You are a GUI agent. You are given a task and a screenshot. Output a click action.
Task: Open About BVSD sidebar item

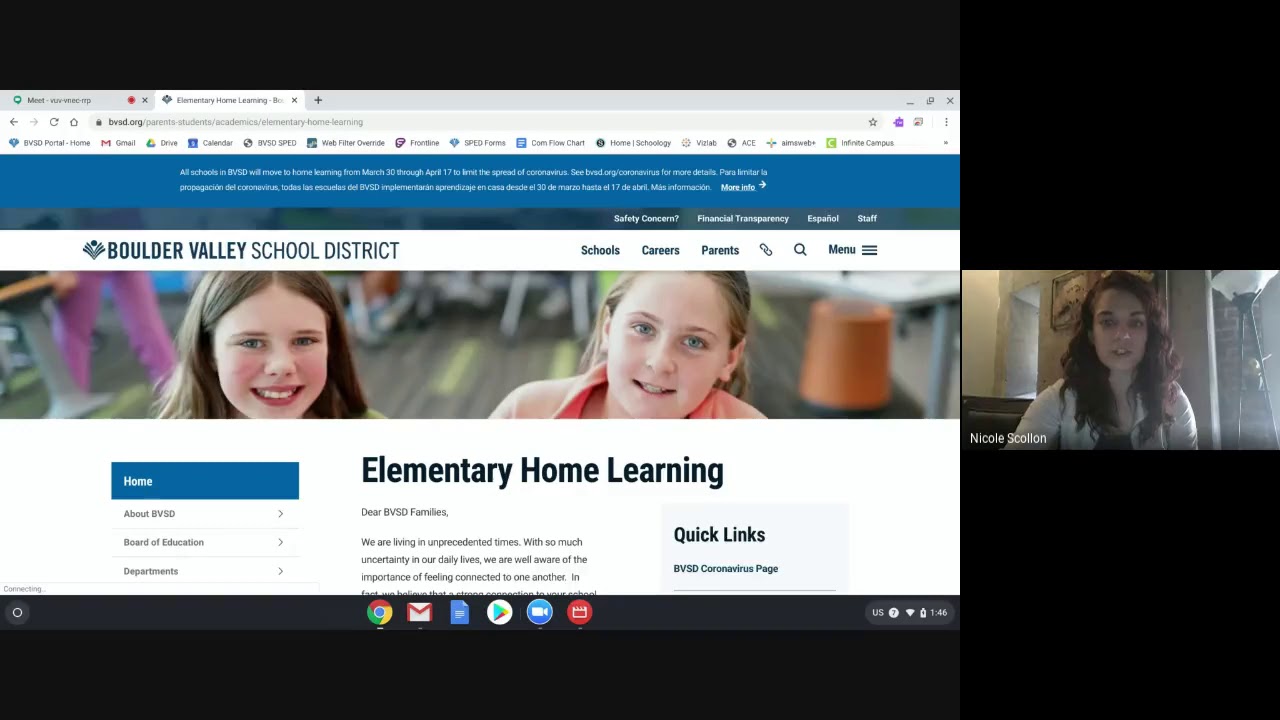tap(149, 514)
